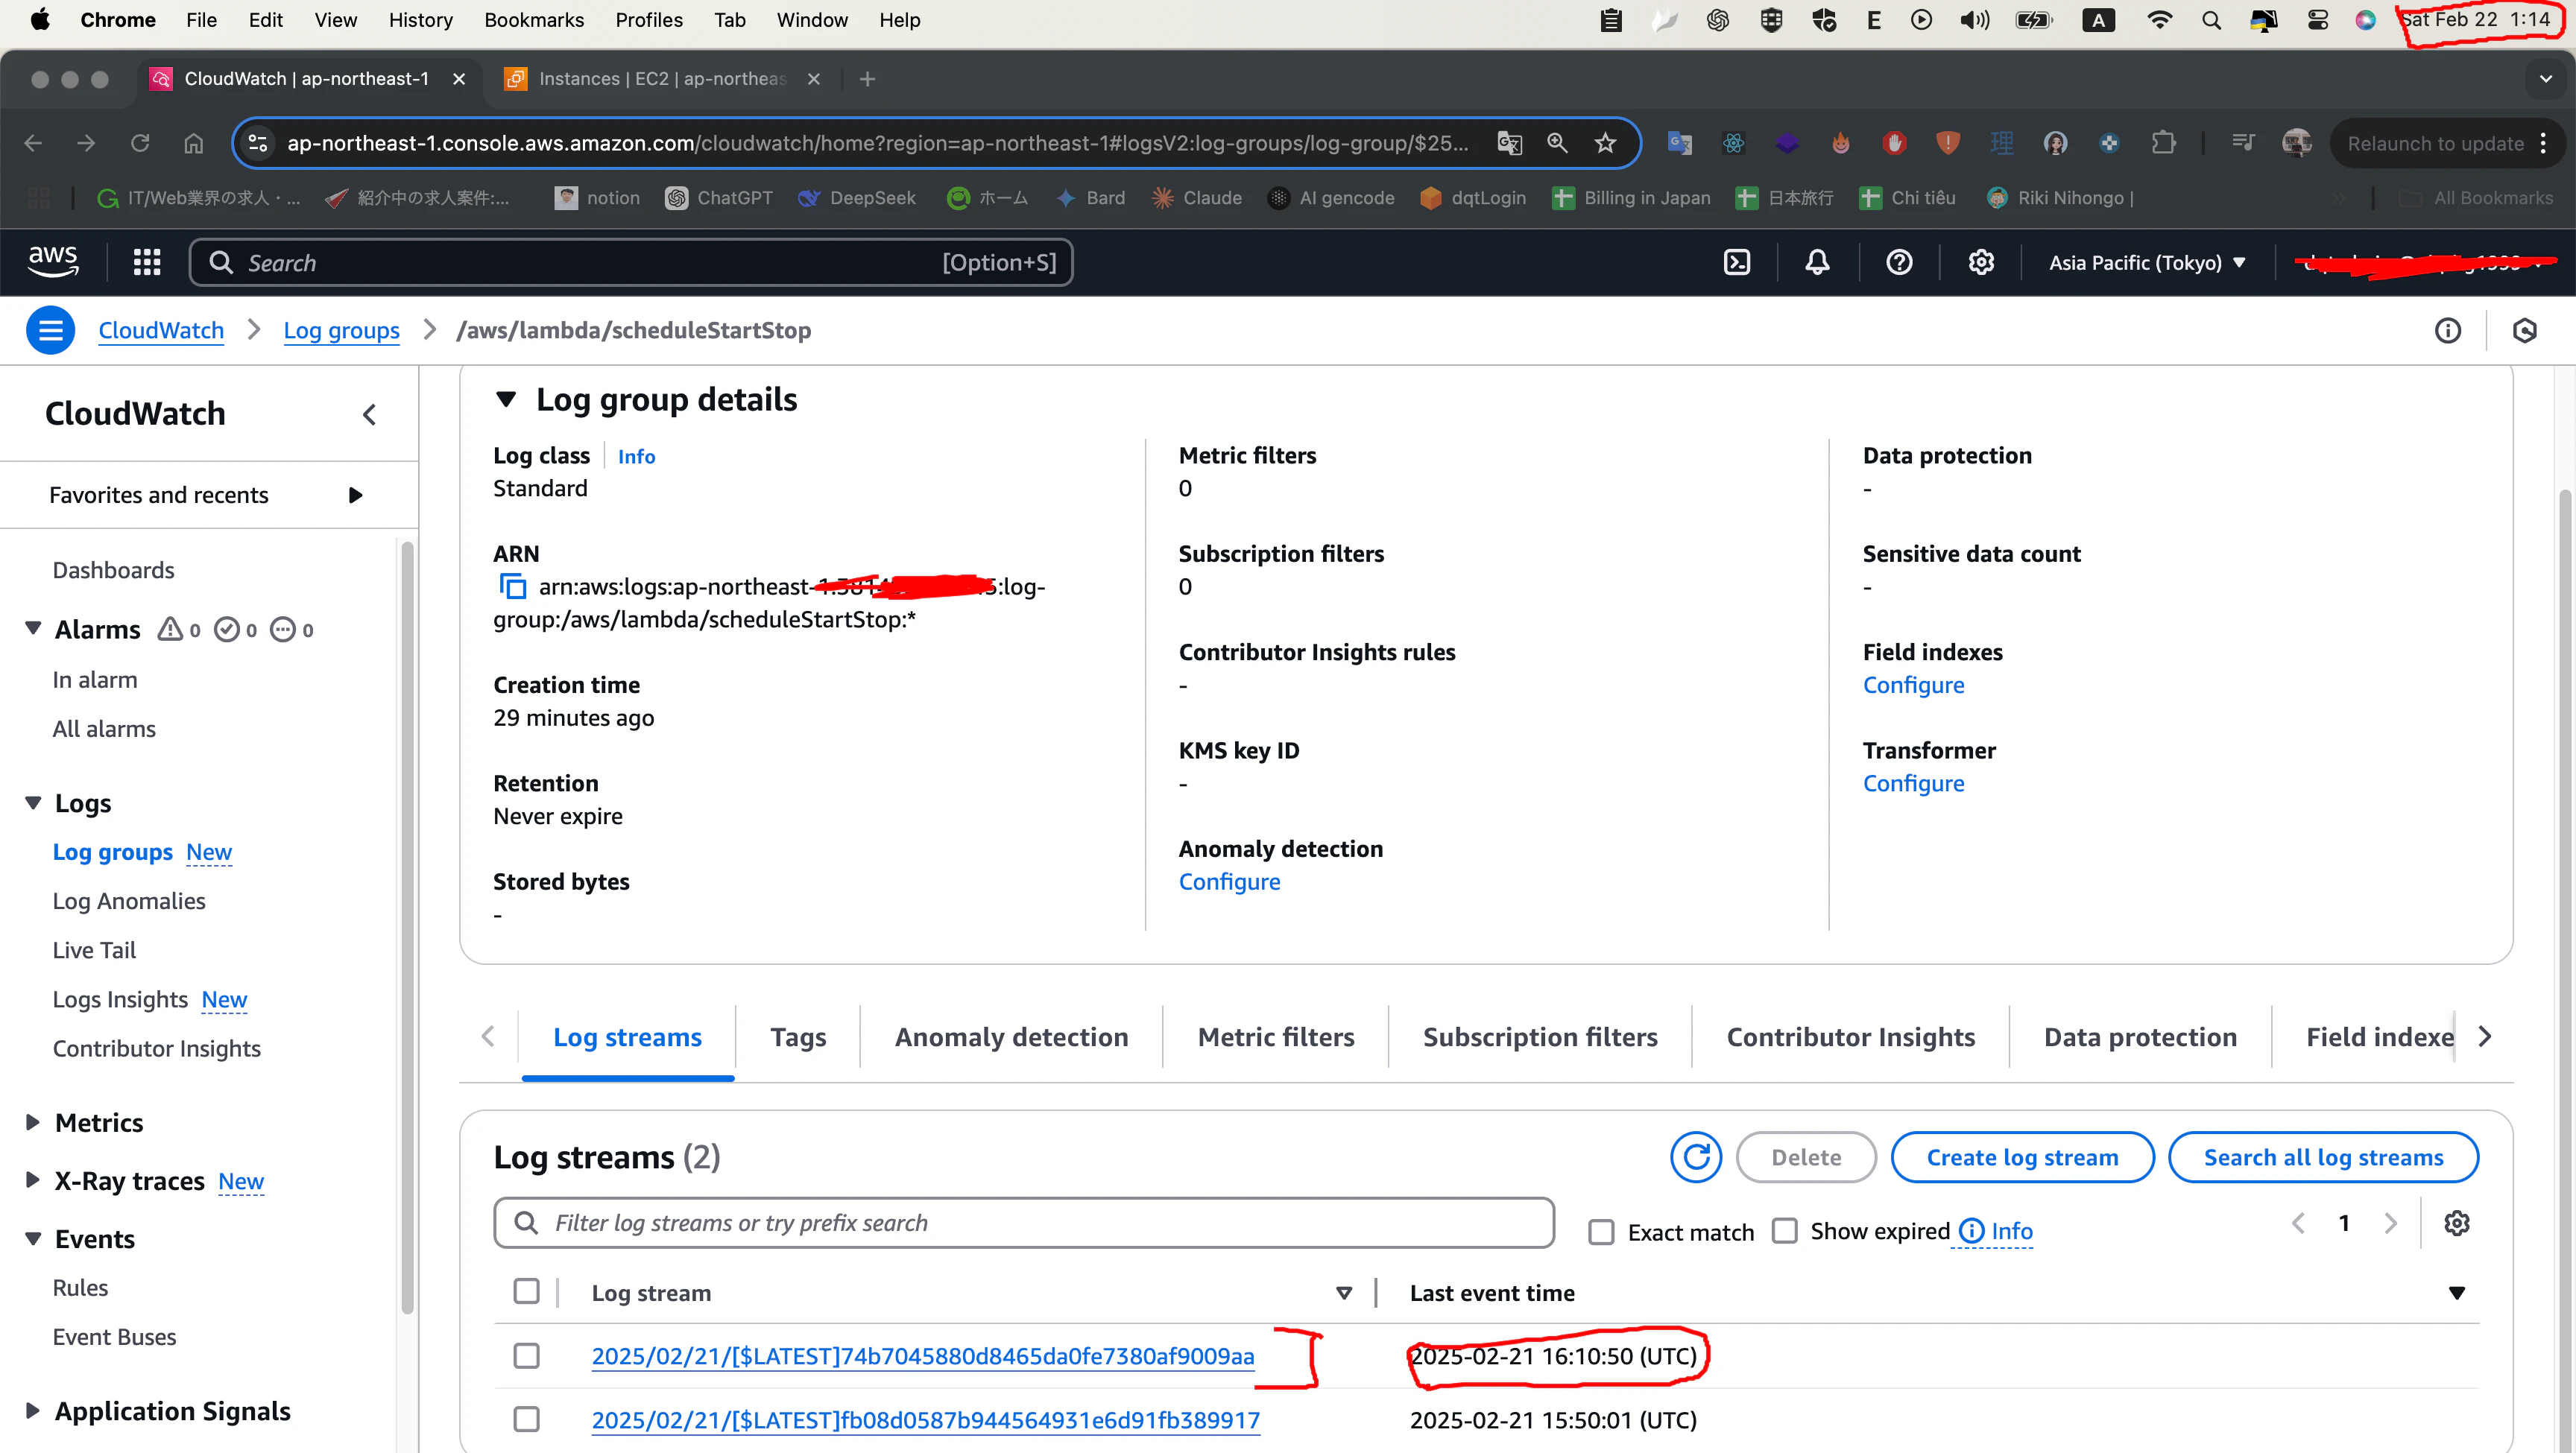Screen dimensions: 2576x1453
Task: Refresh the log streams list
Action: (1696, 1157)
